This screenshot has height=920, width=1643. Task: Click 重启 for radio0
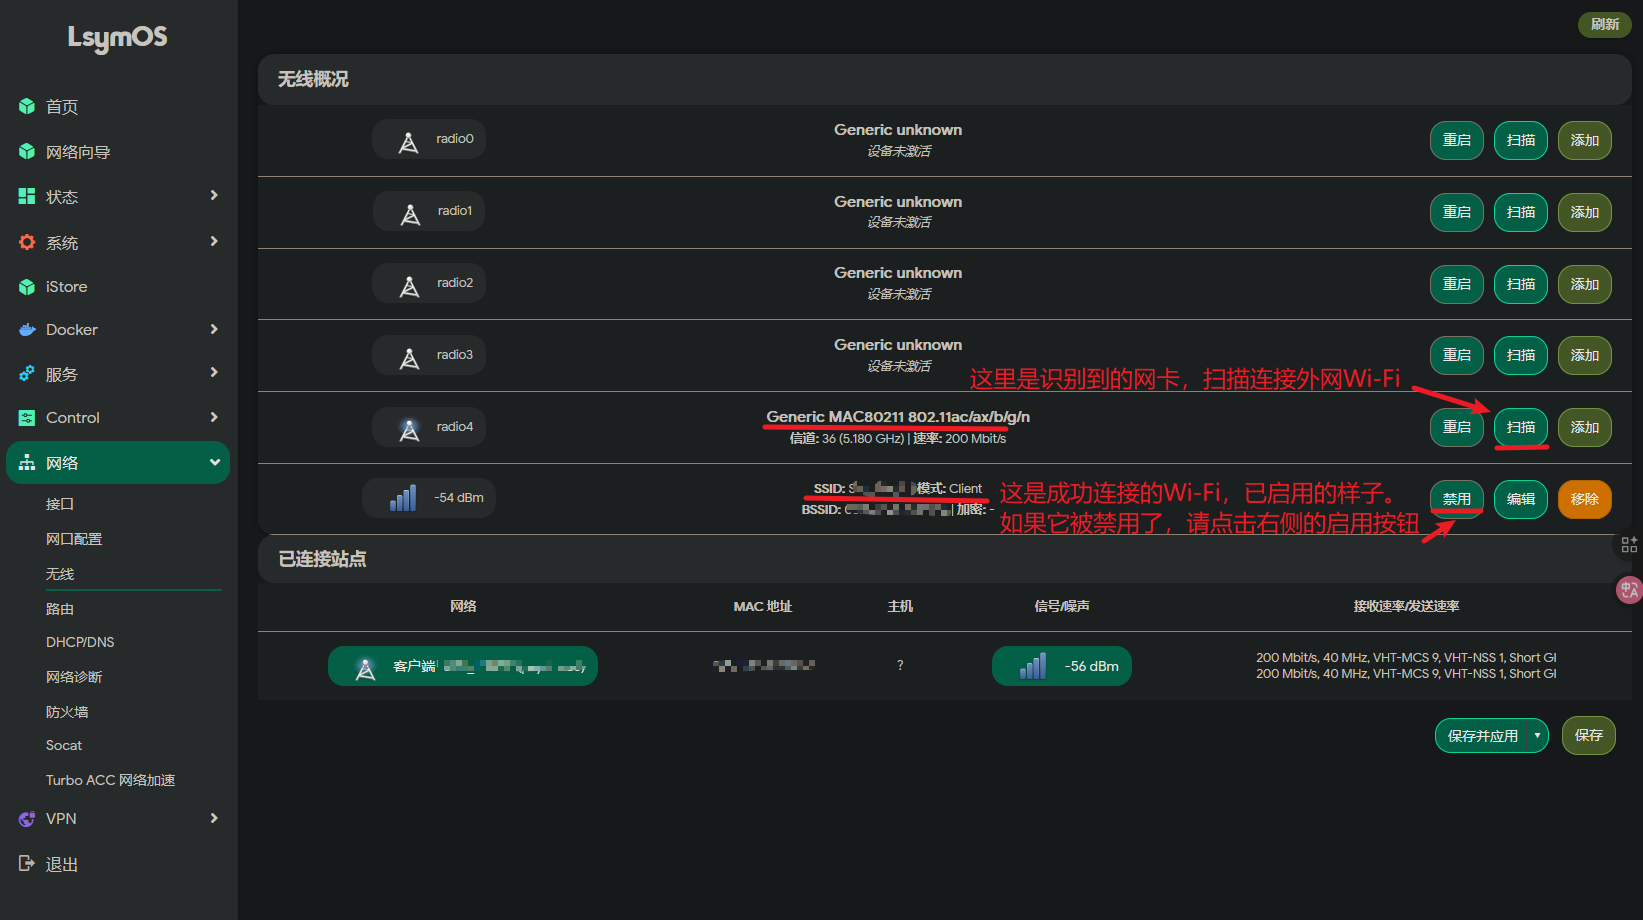pos(1457,140)
